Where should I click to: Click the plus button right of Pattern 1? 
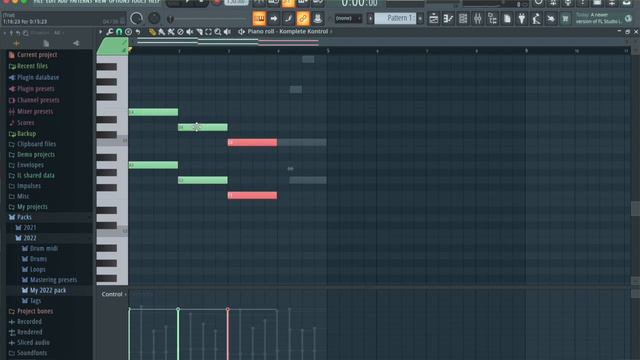(x=420, y=18)
